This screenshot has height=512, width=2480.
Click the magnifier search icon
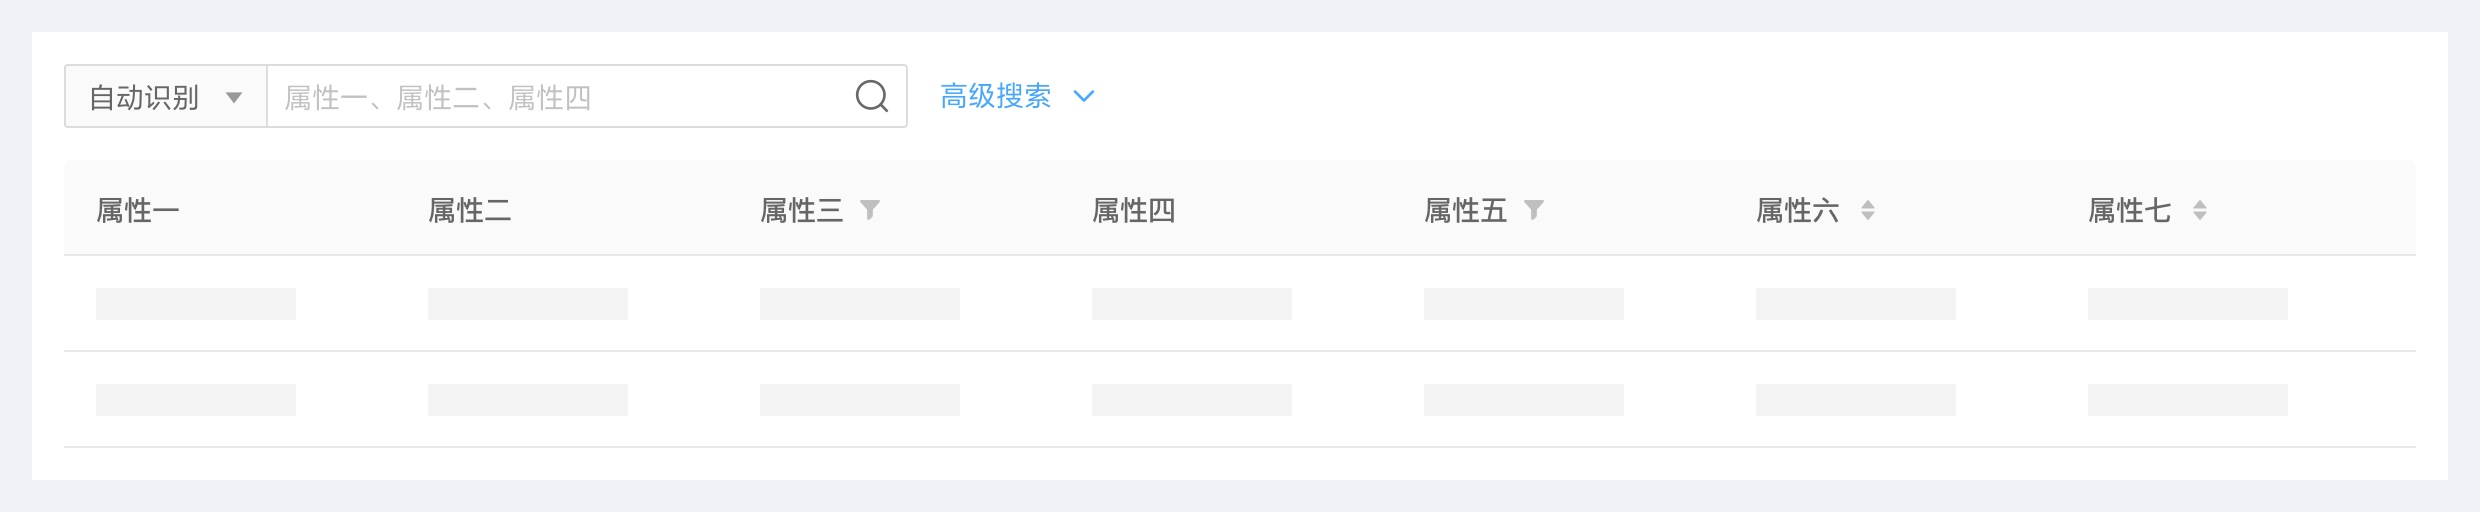pyautogui.click(x=871, y=97)
